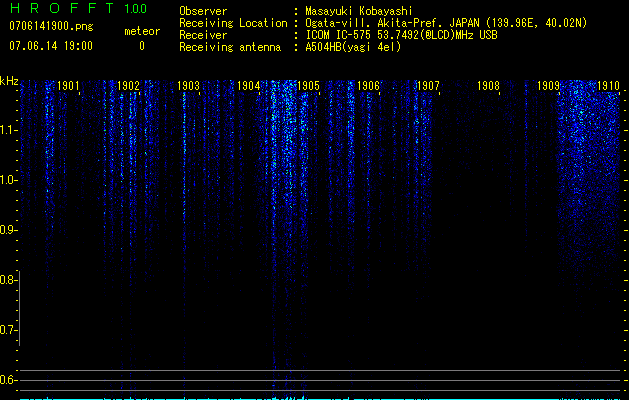Click the 1904 time marker
The width and height of the screenshot is (629, 400).
point(248,86)
